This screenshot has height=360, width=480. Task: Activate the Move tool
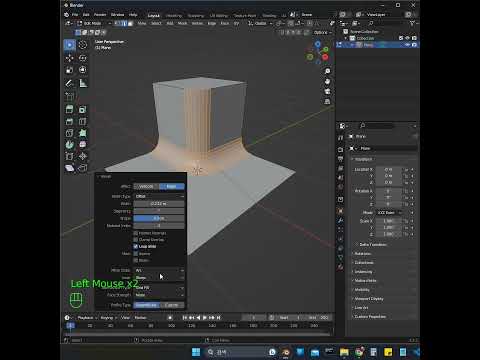pos(70,58)
